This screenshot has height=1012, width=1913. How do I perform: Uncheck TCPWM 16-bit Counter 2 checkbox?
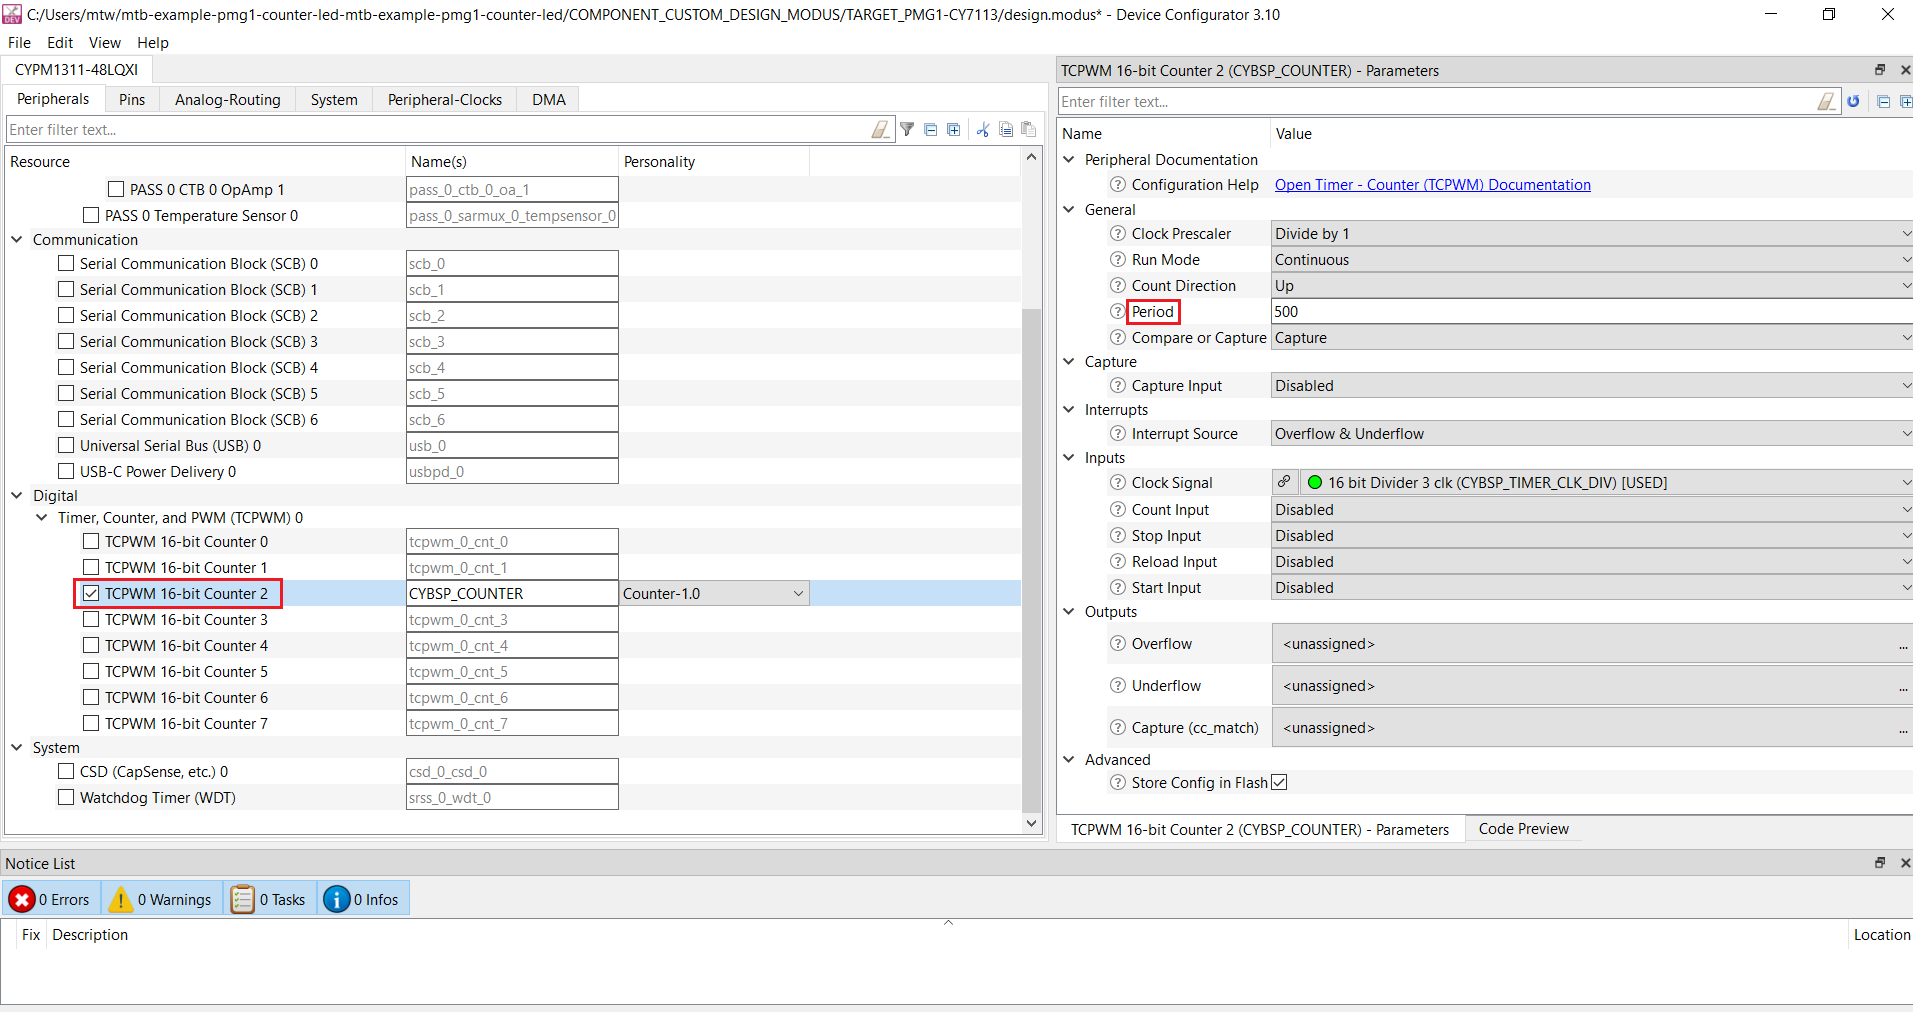click(91, 594)
